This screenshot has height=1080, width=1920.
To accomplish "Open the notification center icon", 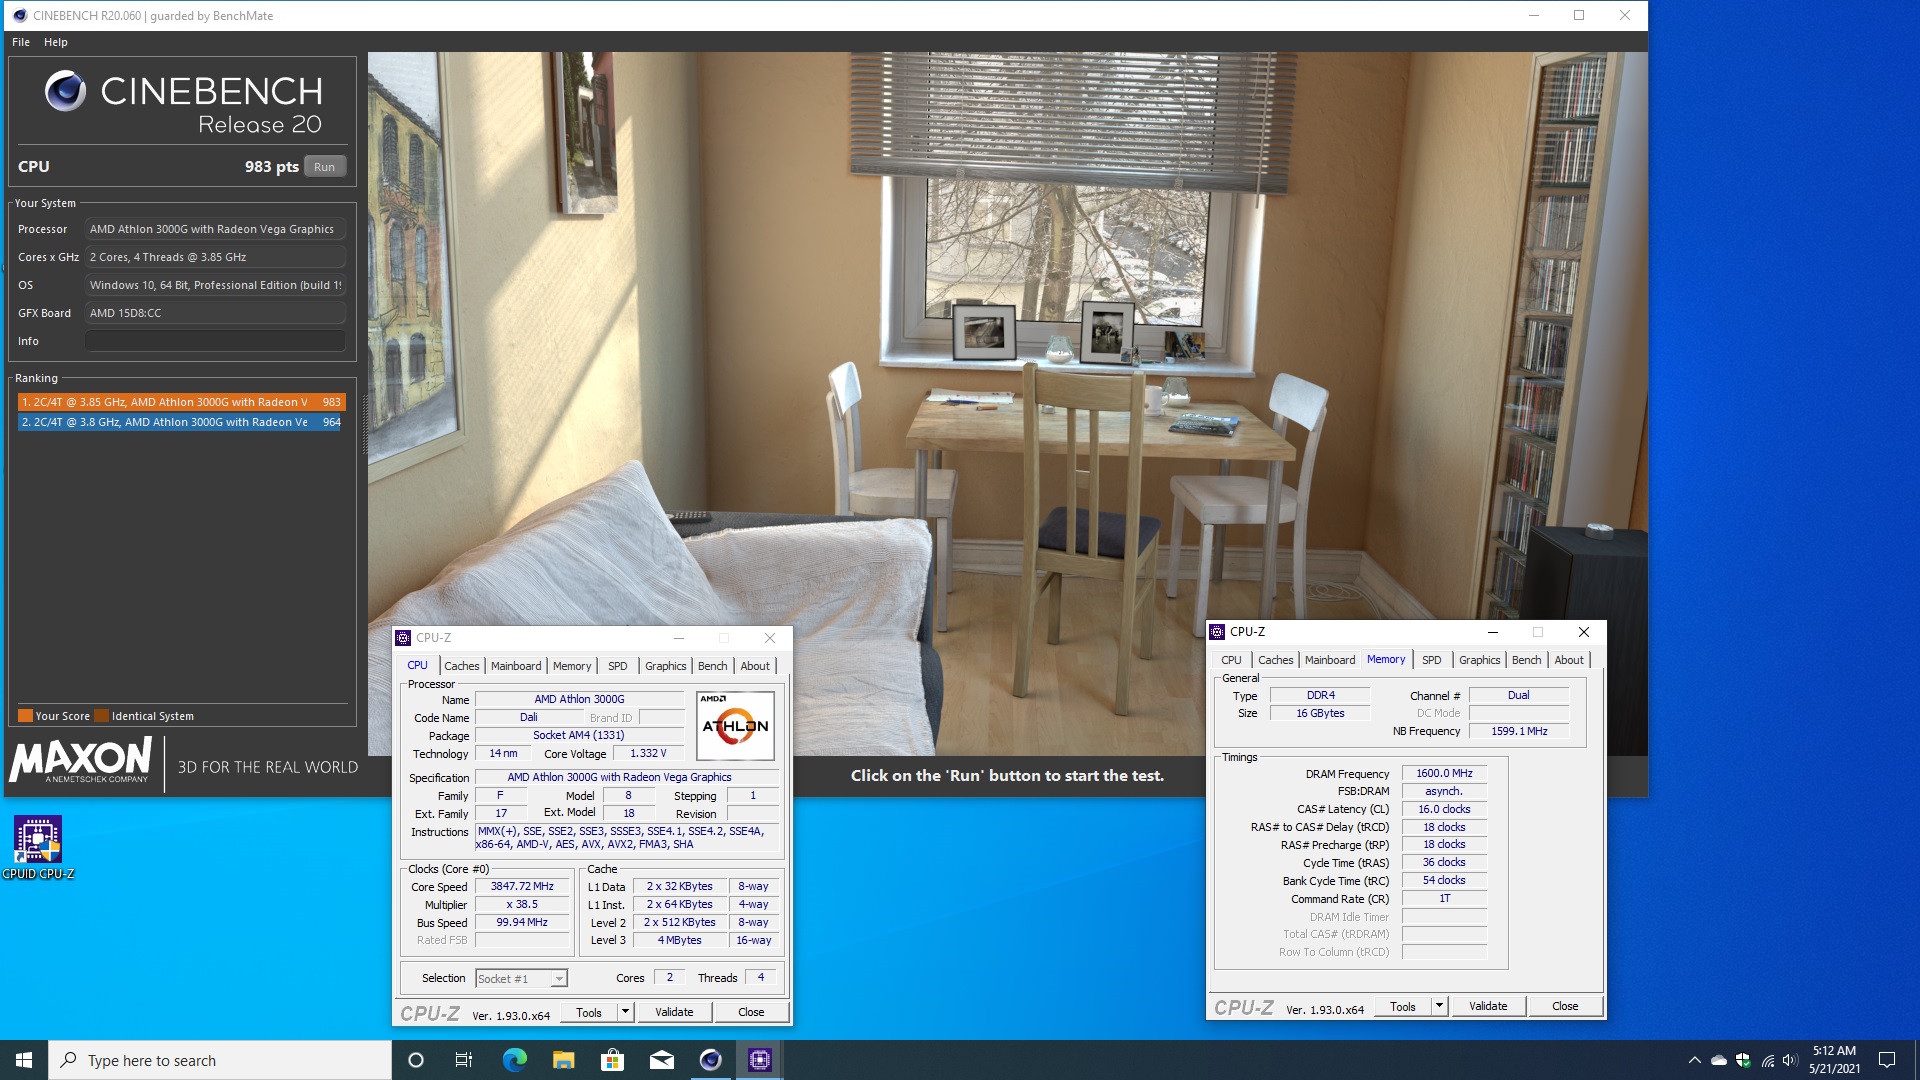I will (1887, 1060).
